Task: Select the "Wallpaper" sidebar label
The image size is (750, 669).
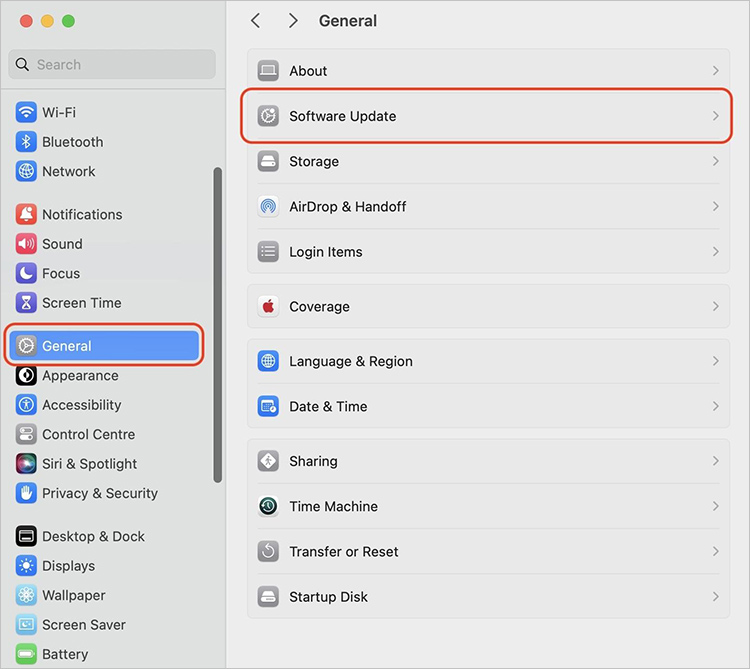Action: (x=74, y=595)
